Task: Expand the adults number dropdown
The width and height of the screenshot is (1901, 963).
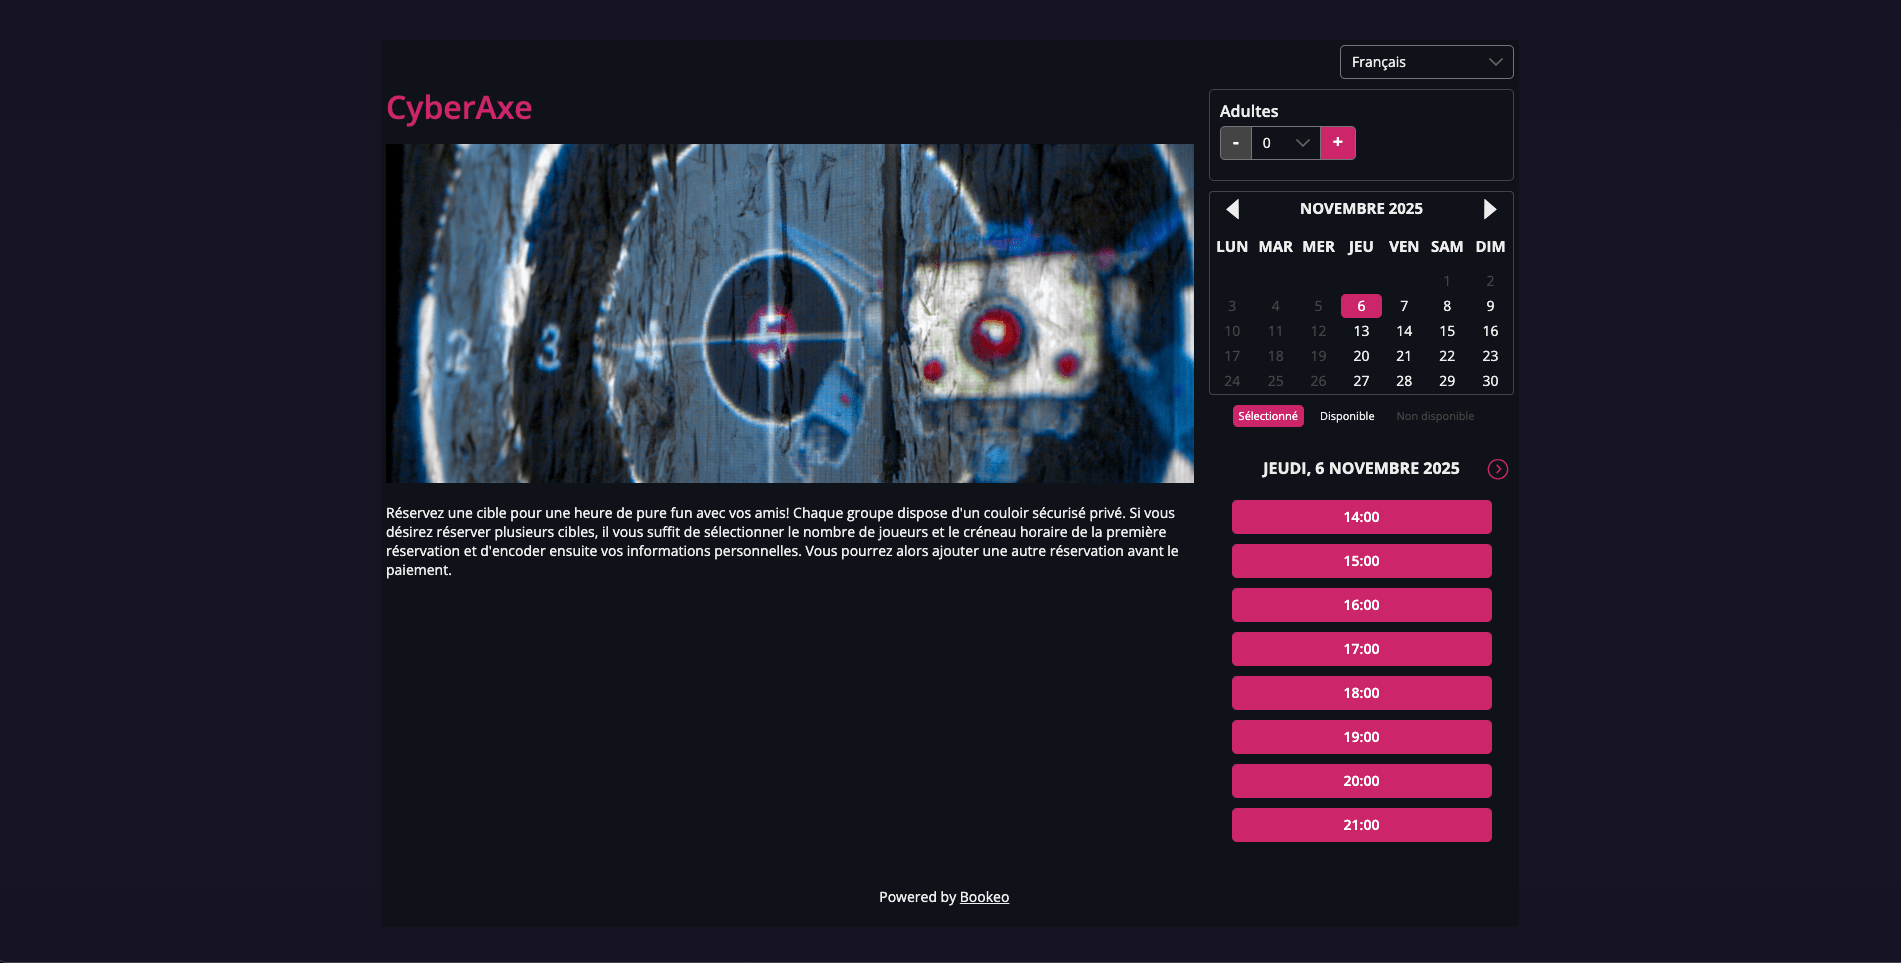Action: point(1285,143)
